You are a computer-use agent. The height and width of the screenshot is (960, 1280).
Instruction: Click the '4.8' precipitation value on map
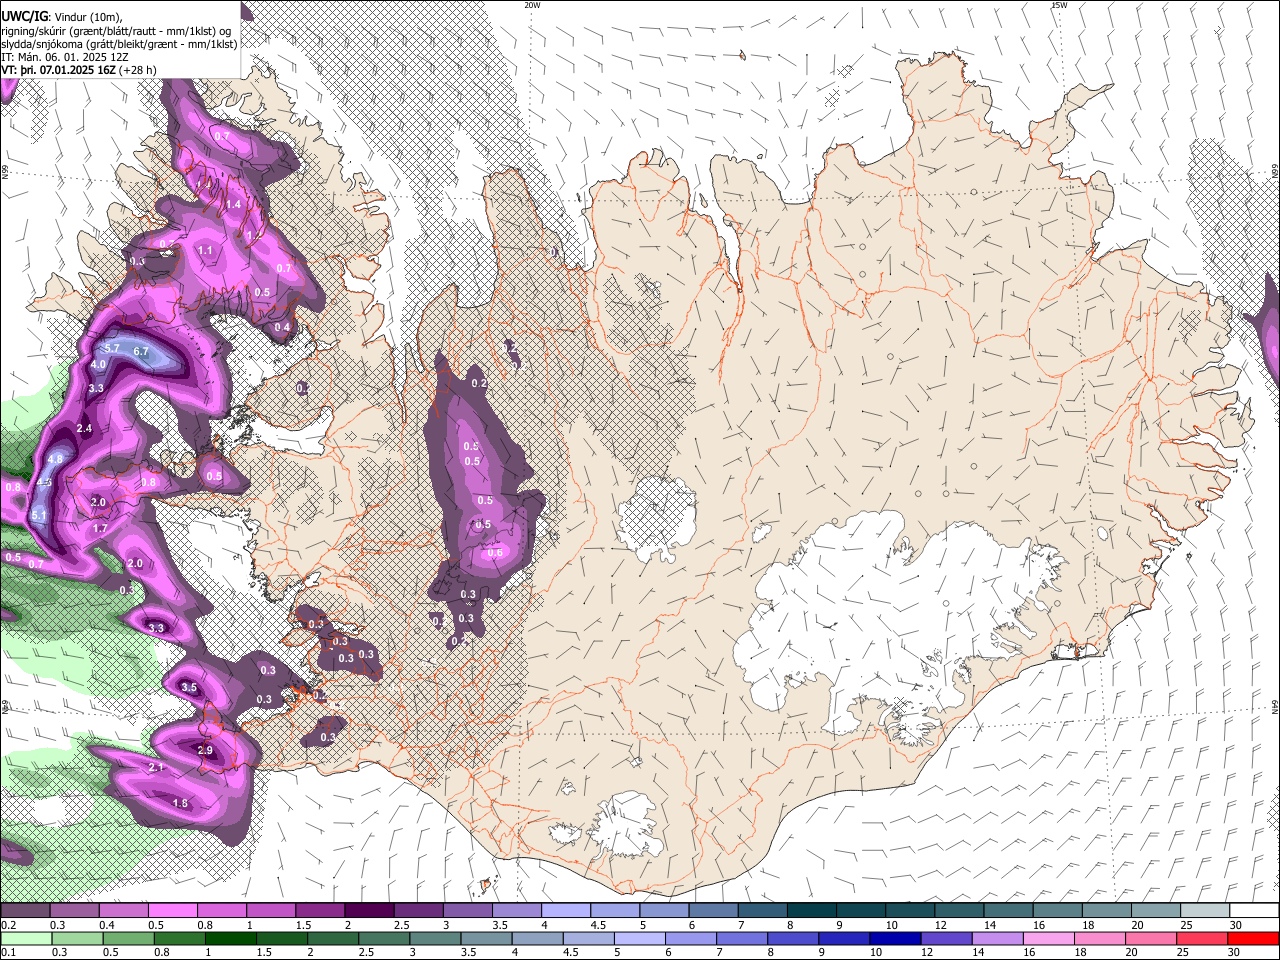pos(55,459)
